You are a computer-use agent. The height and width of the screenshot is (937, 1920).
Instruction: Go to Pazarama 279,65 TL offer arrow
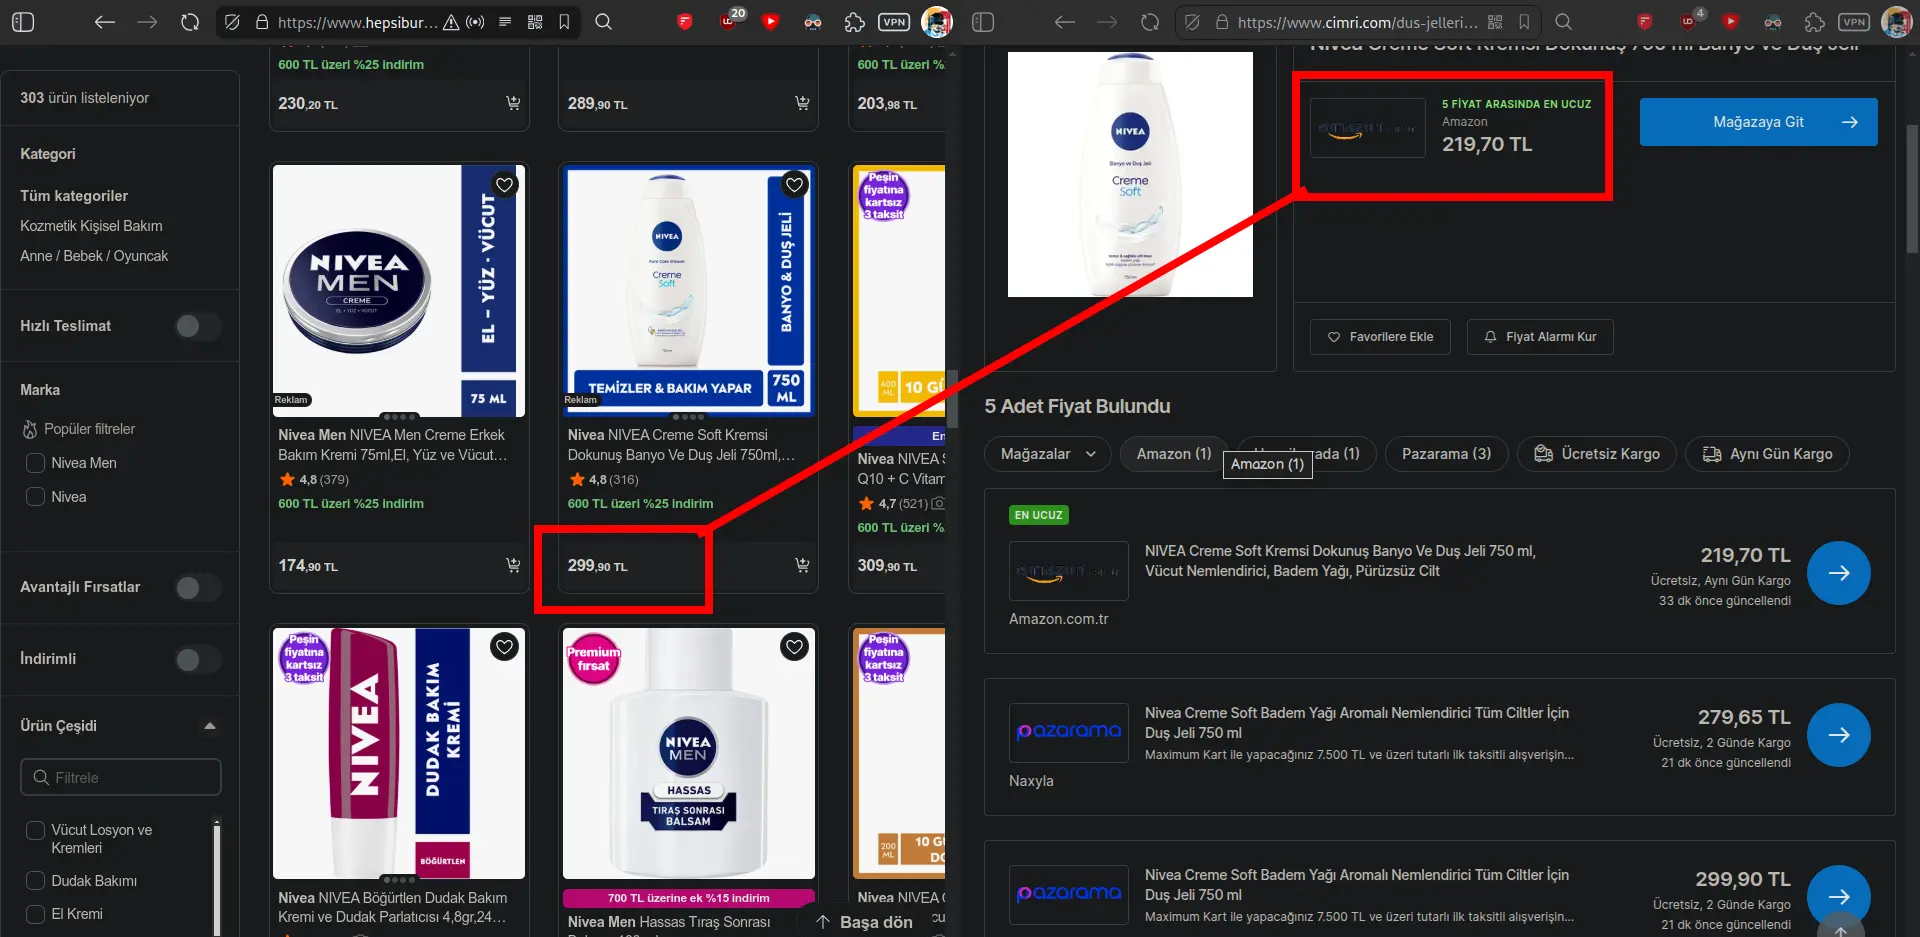pyautogui.click(x=1838, y=735)
